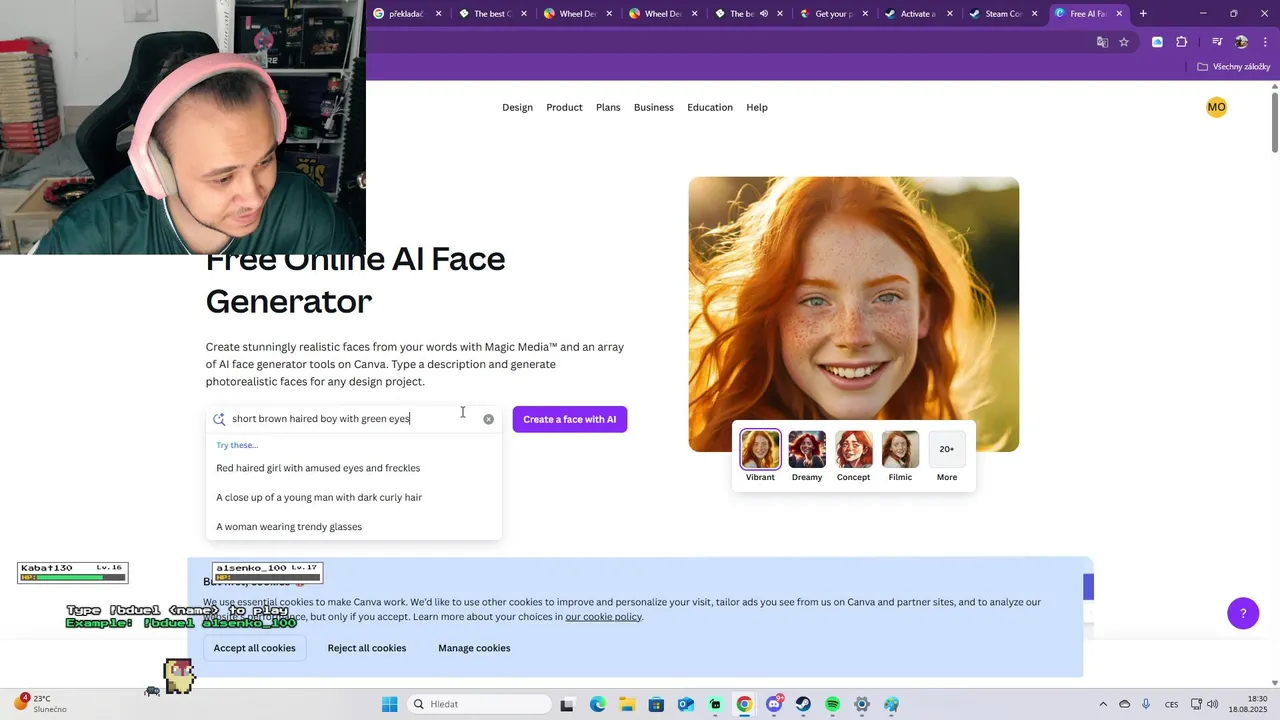Open Steam from the taskbar
The width and height of the screenshot is (1280, 720).
[803, 704]
